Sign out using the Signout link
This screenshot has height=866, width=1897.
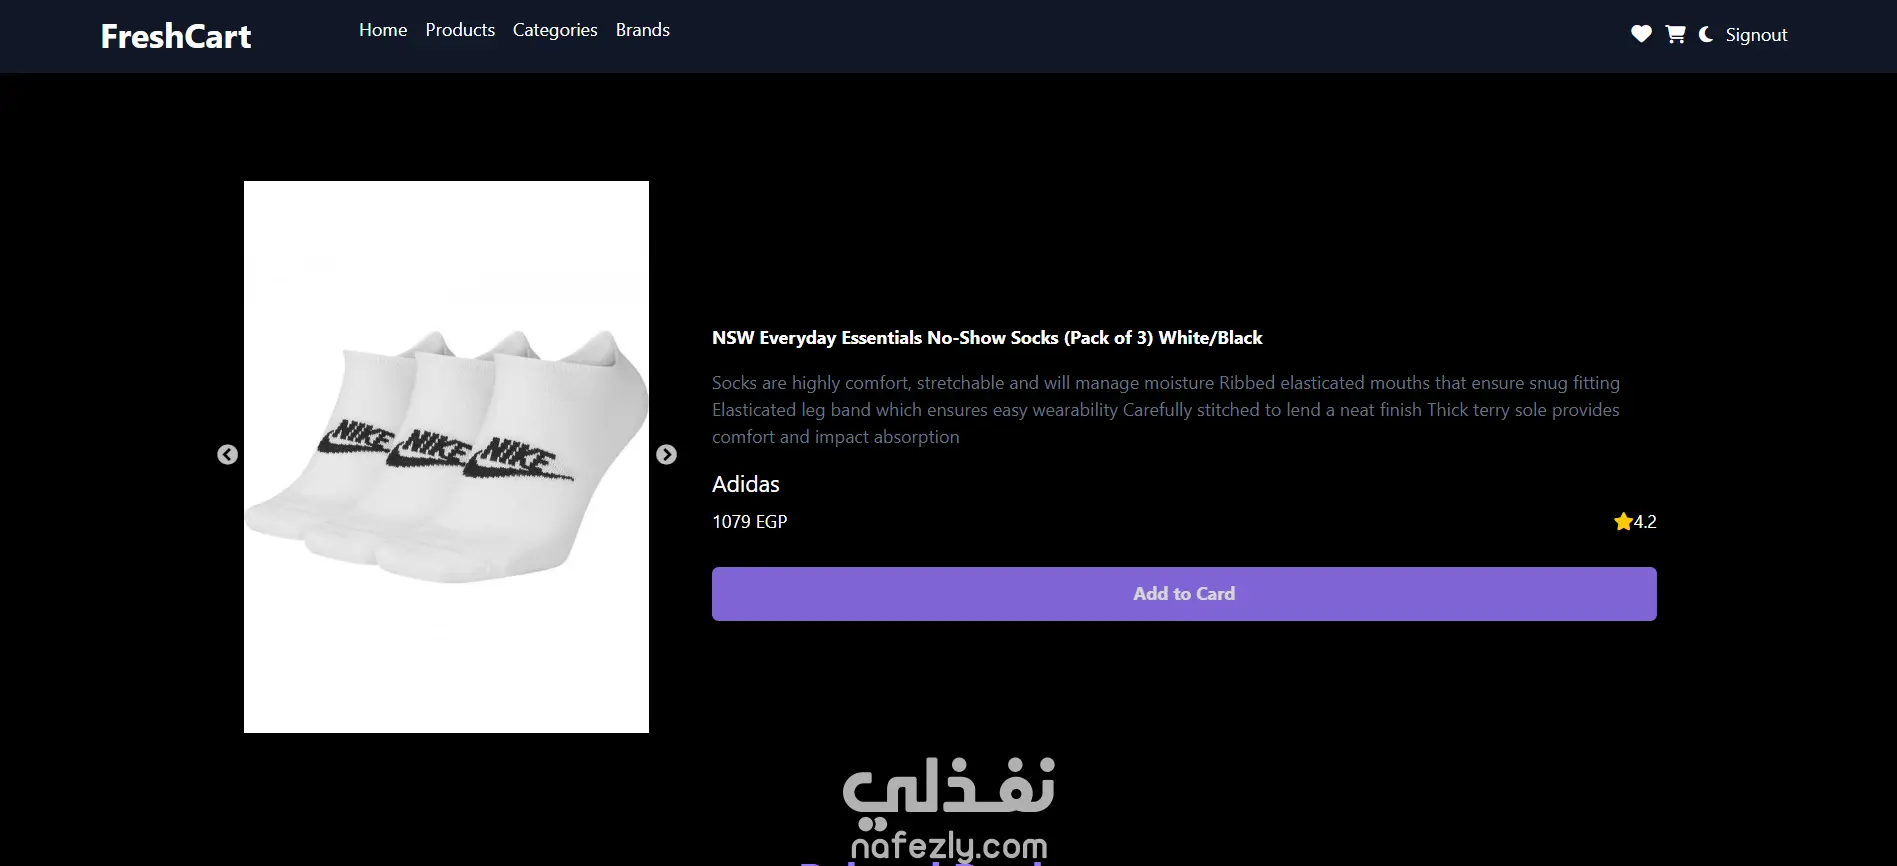1756,35
